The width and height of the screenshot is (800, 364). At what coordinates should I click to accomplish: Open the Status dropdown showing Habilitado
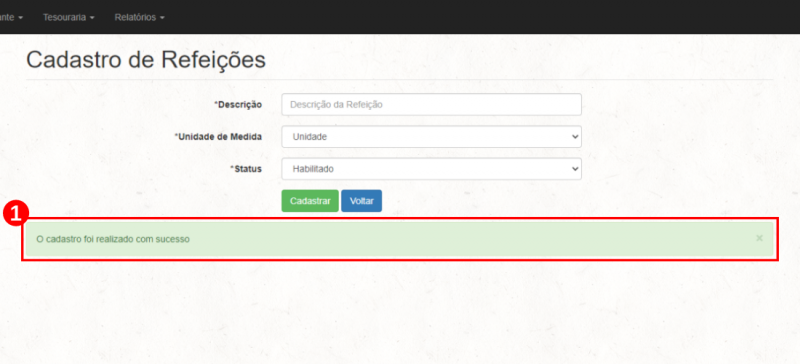[x=431, y=169]
